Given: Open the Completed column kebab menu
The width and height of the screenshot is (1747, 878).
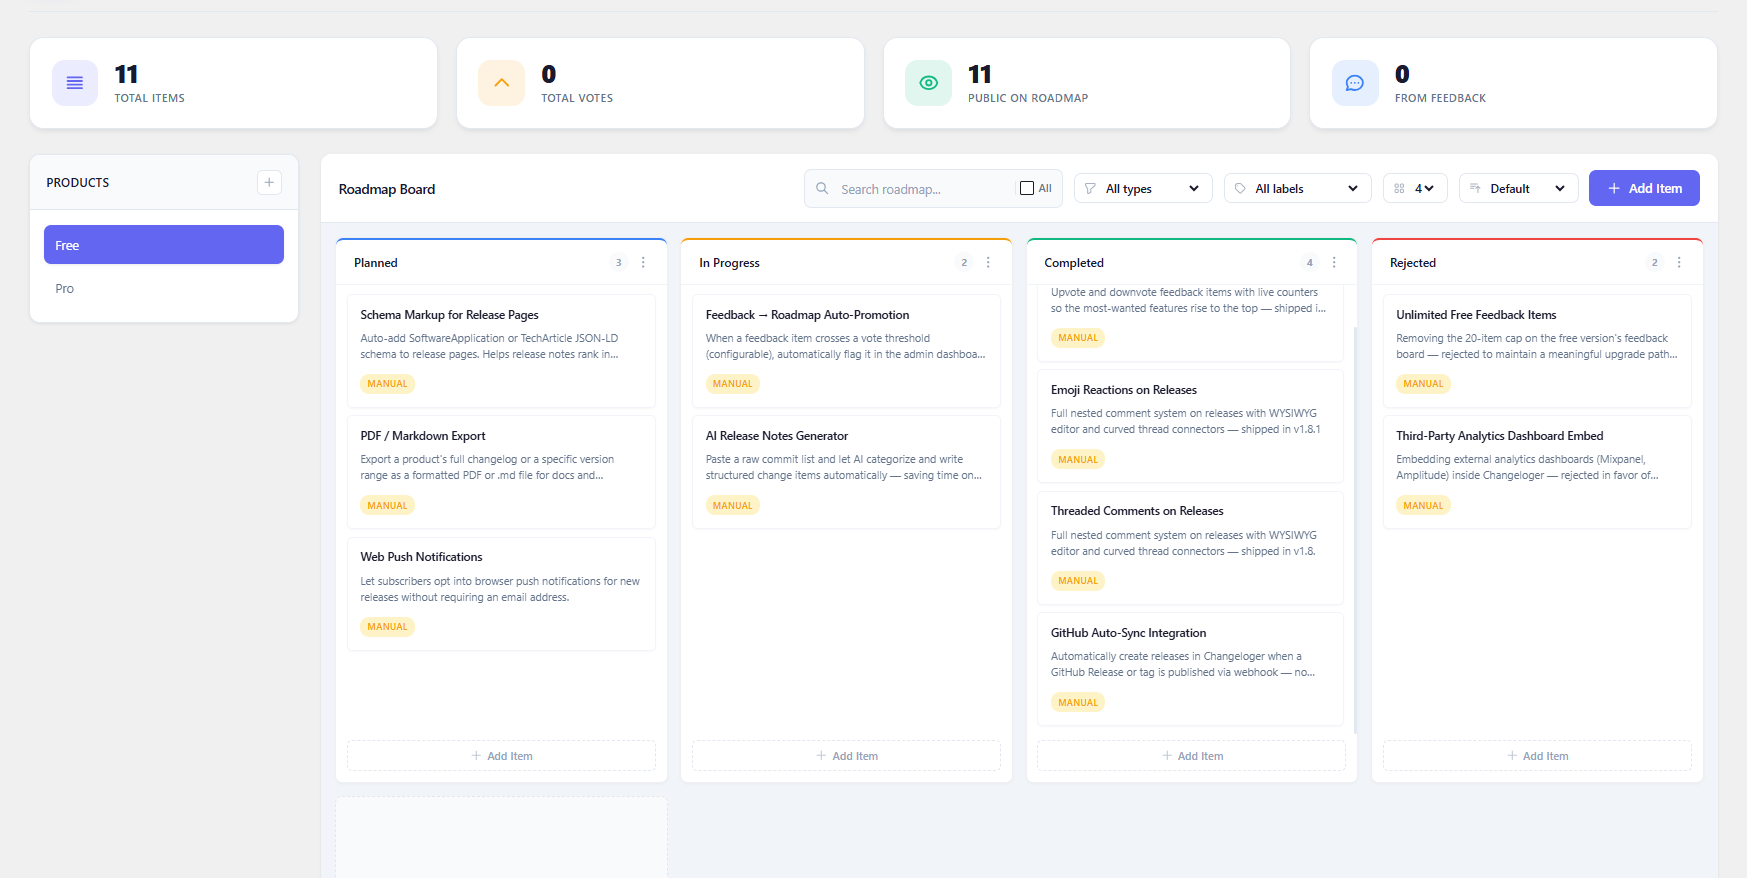Looking at the screenshot, I should coord(1334,263).
